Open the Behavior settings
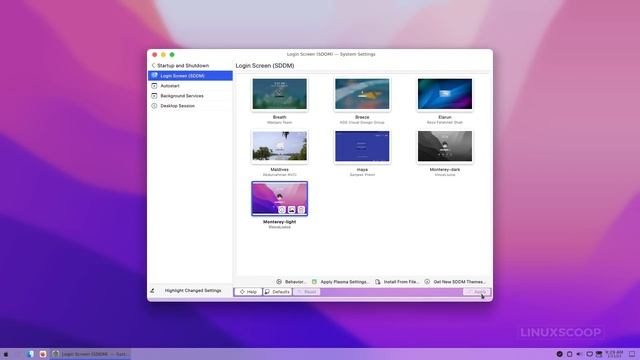The width and height of the screenshot is (640, 360). [x=291, y=282]
